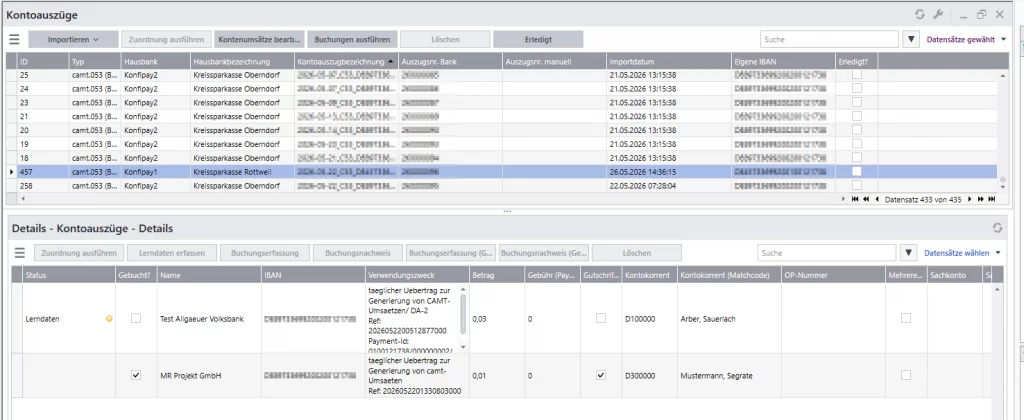Sort by Hausbankbezeichnung column header

[x=242, y=61]
